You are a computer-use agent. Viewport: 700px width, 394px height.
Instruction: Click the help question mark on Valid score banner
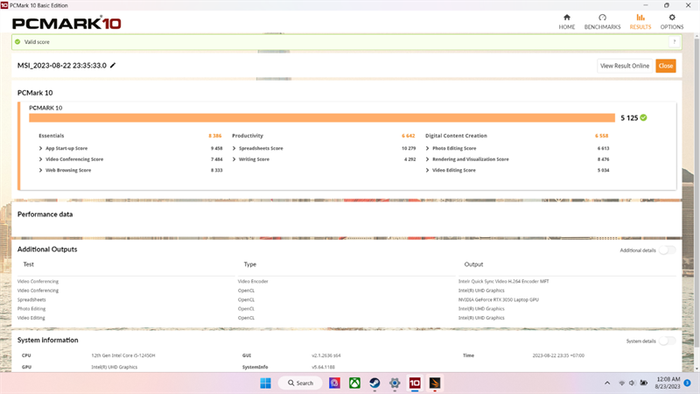click(674, 42)
